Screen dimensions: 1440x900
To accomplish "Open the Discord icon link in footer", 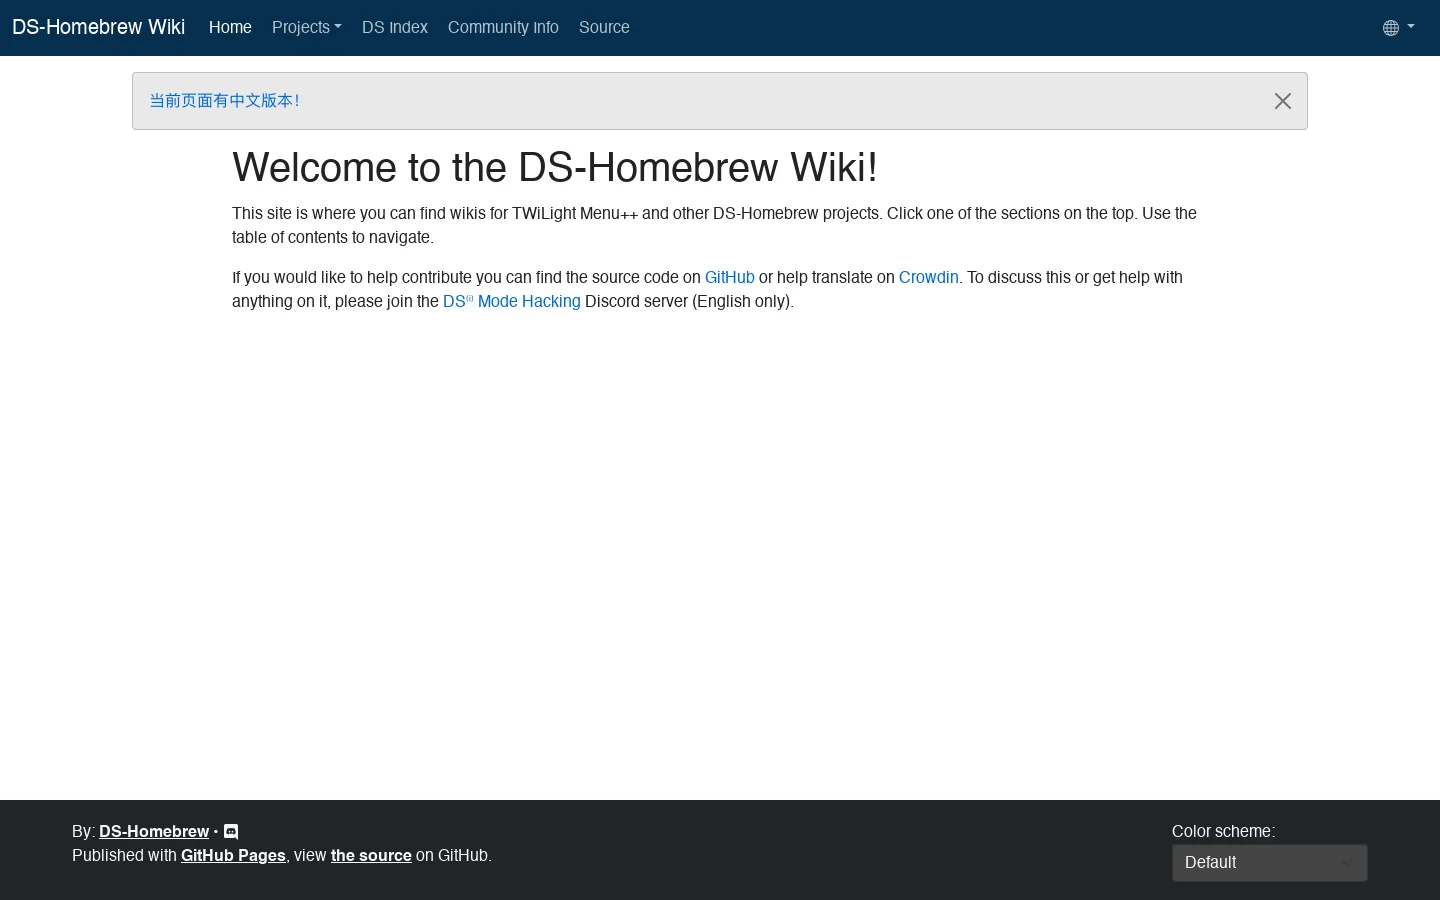I will [x=231, y=832].
